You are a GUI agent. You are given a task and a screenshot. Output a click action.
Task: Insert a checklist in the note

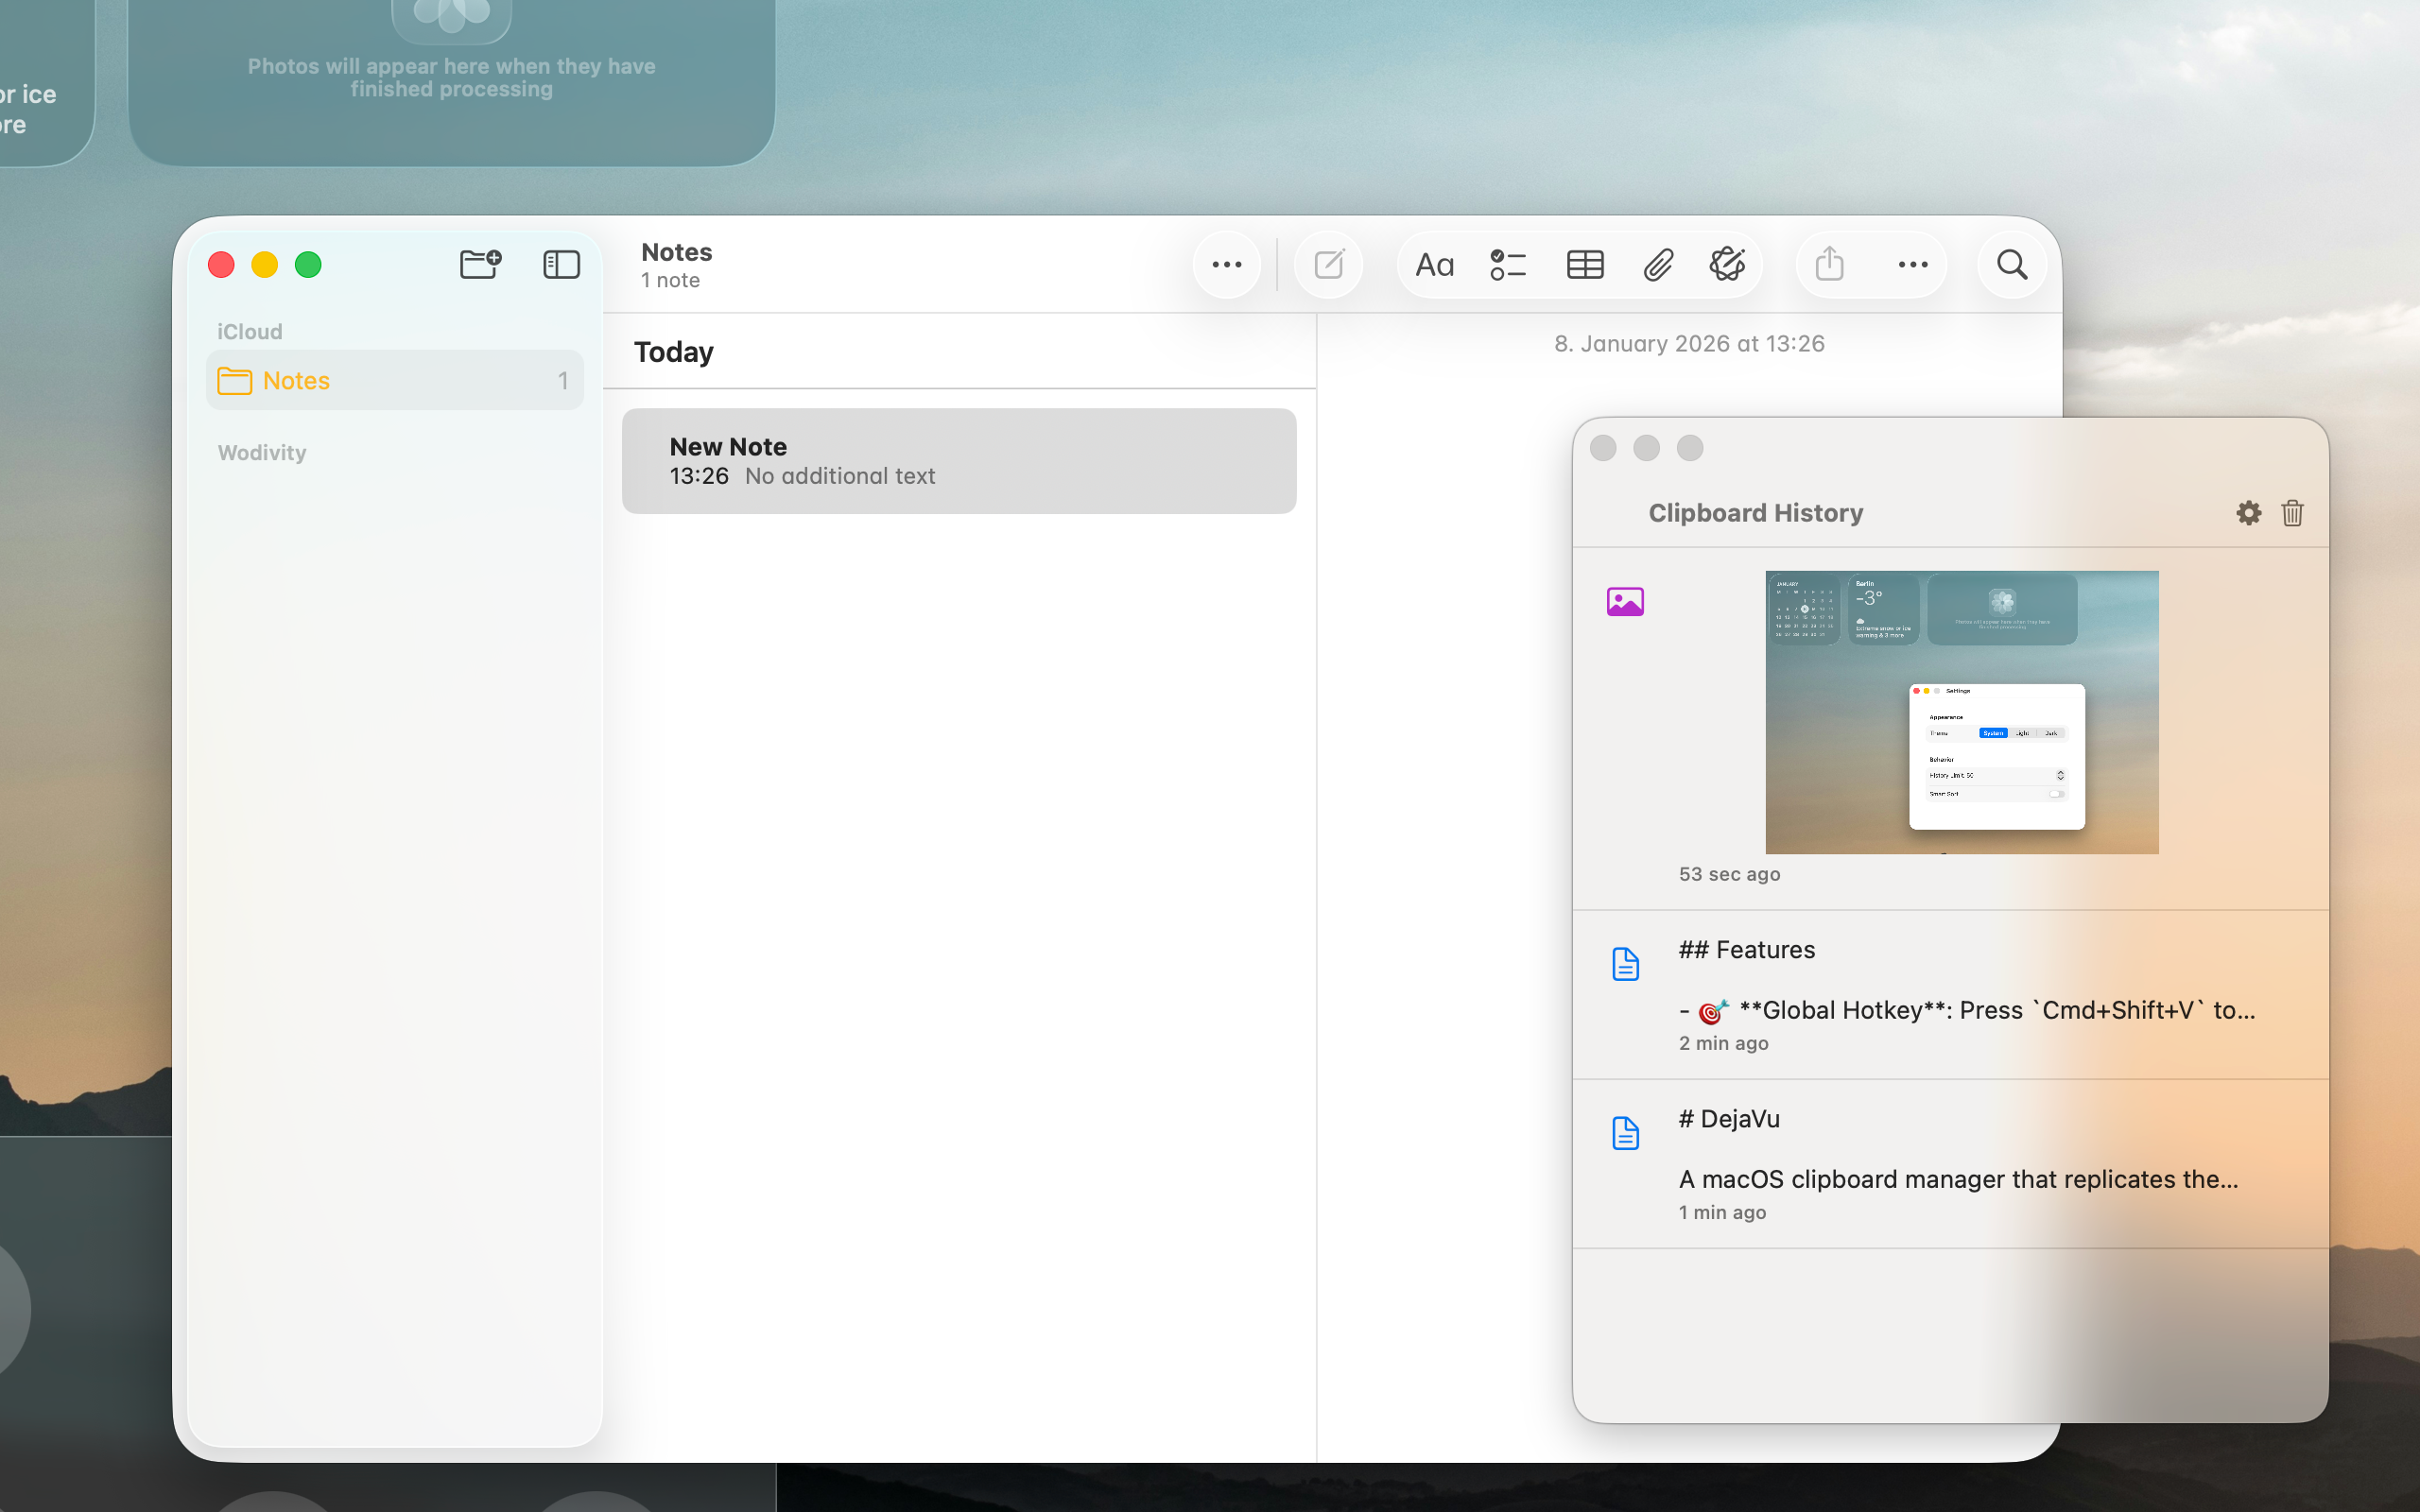tap(1508, 265)
